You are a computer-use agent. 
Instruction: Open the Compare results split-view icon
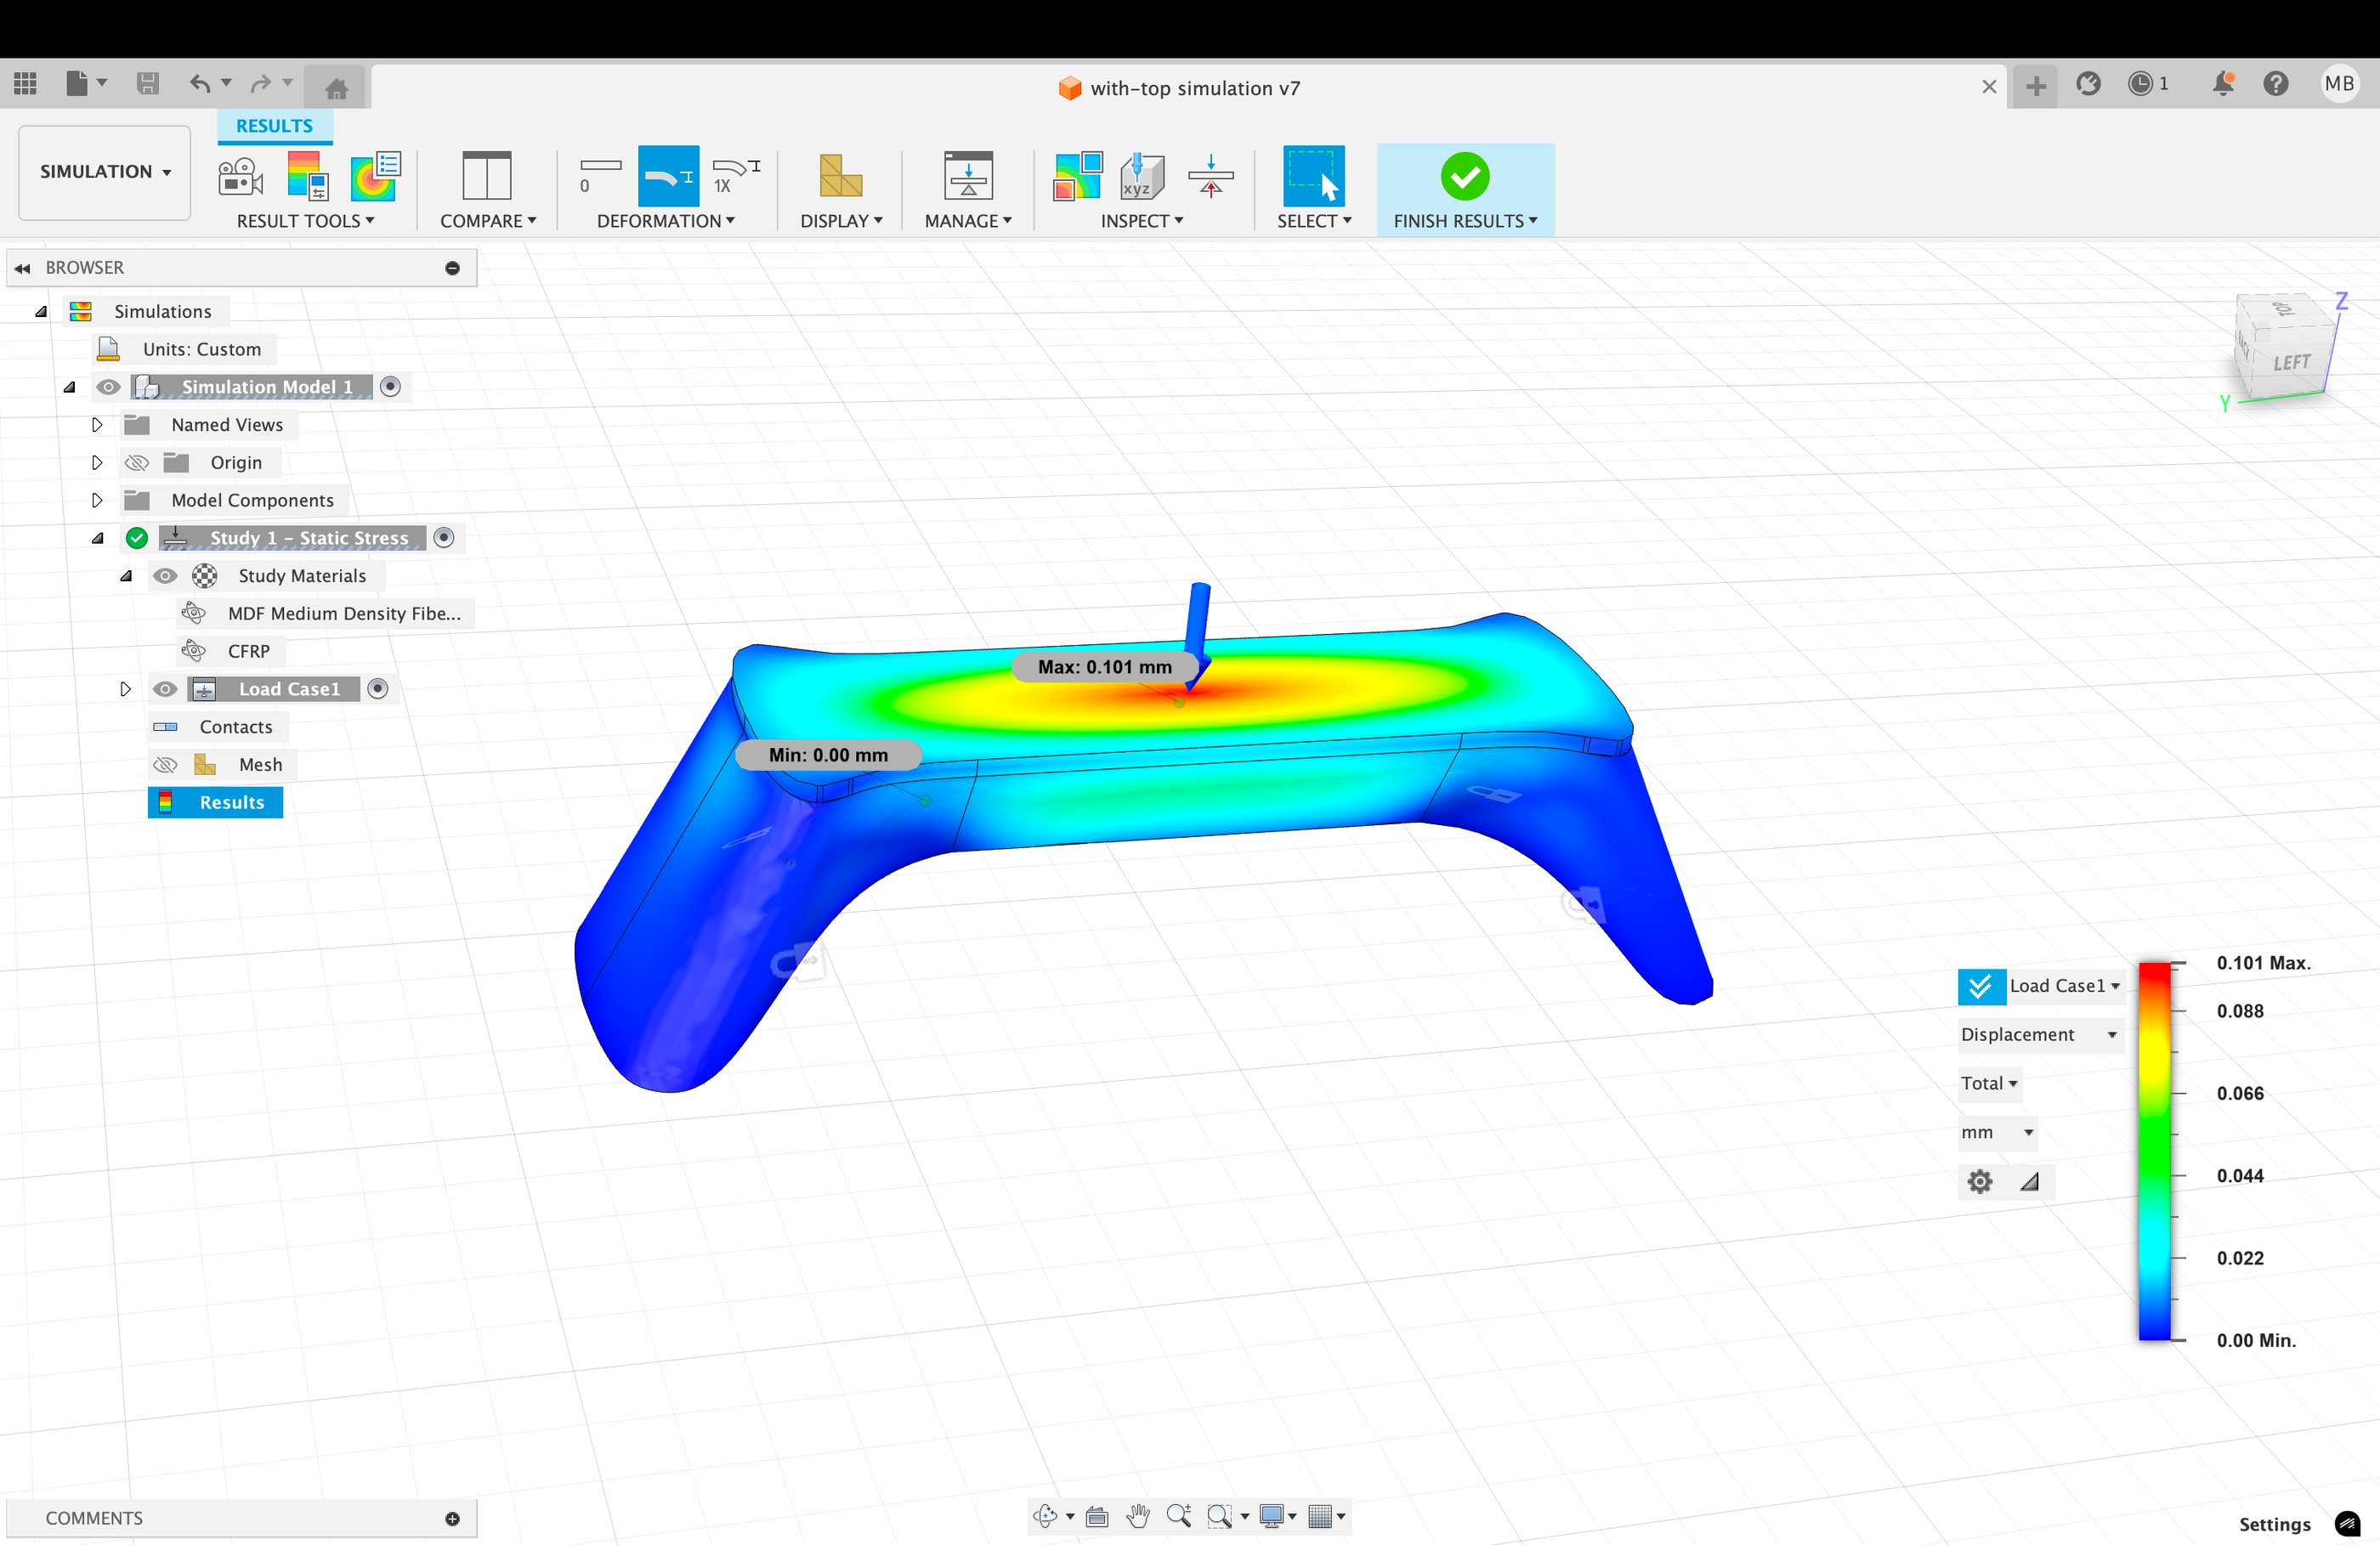pos(487,177)
